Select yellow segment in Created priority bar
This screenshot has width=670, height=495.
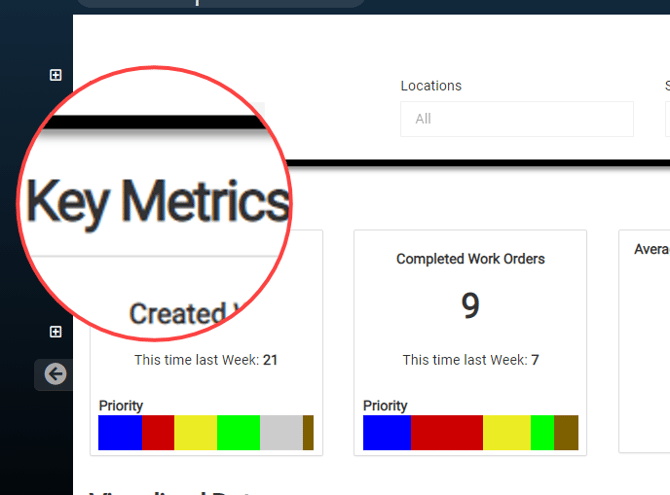195,433
